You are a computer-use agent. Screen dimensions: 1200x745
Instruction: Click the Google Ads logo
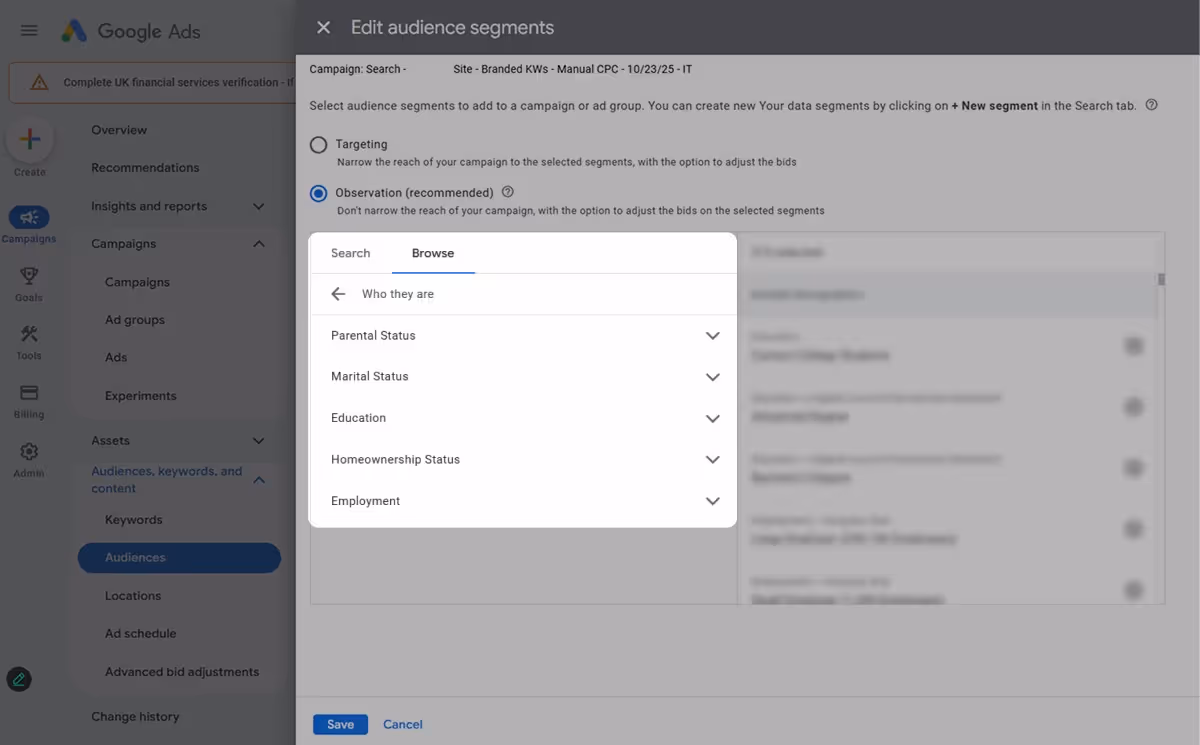click(130, 31)
